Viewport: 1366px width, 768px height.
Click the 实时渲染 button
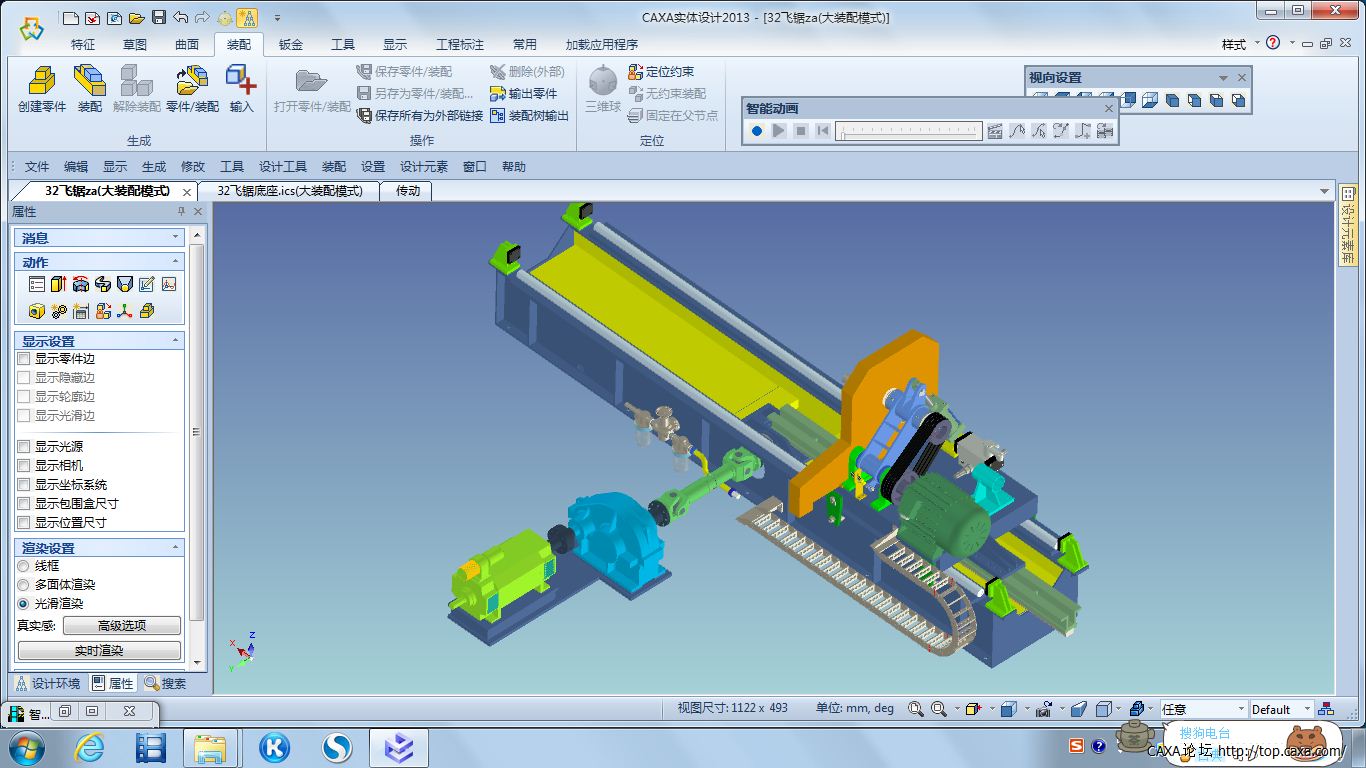click(x=99, y=650)
